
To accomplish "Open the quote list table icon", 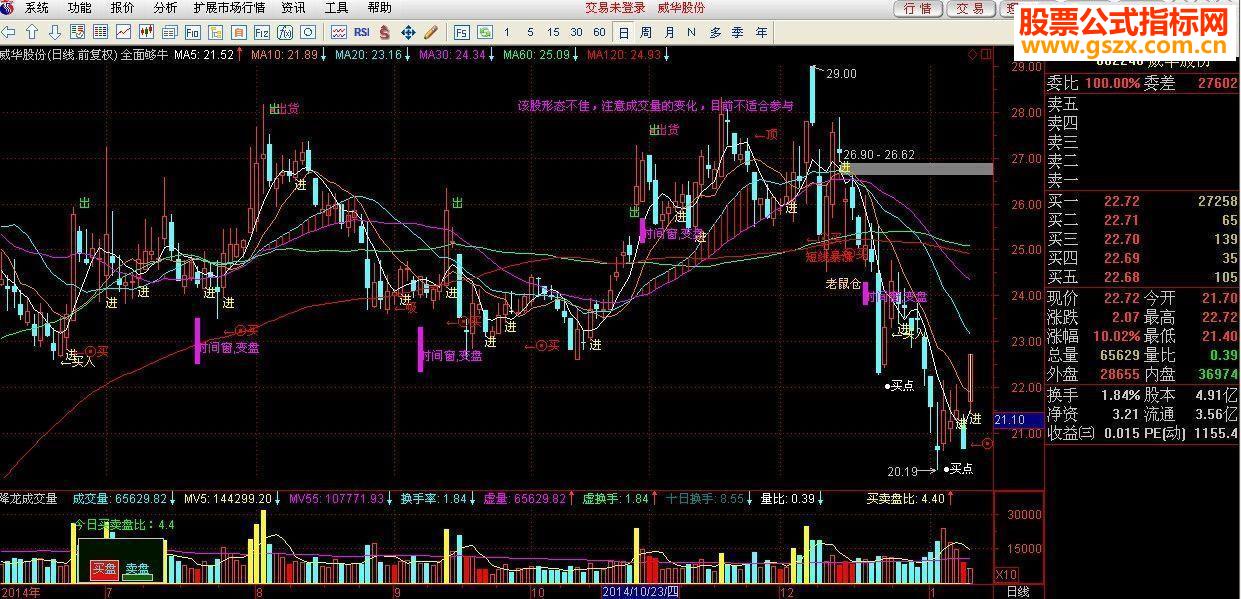I will pyautogui.click(x=100, y=32).
